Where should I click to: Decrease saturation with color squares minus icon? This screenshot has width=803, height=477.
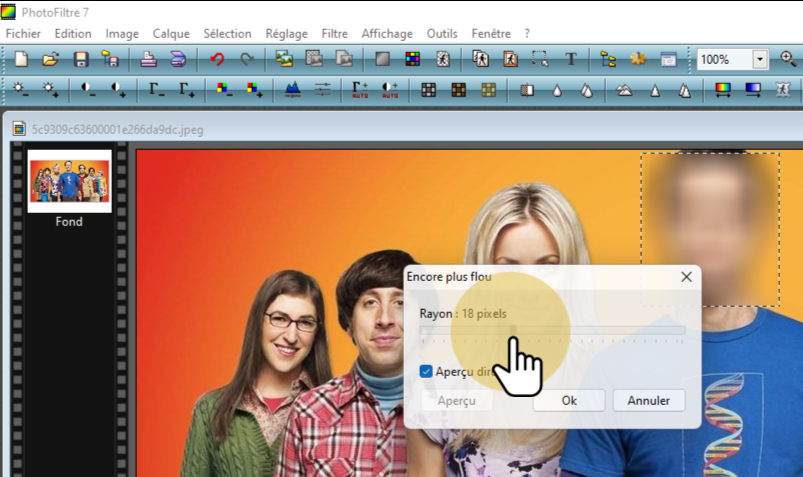[224, 90]
